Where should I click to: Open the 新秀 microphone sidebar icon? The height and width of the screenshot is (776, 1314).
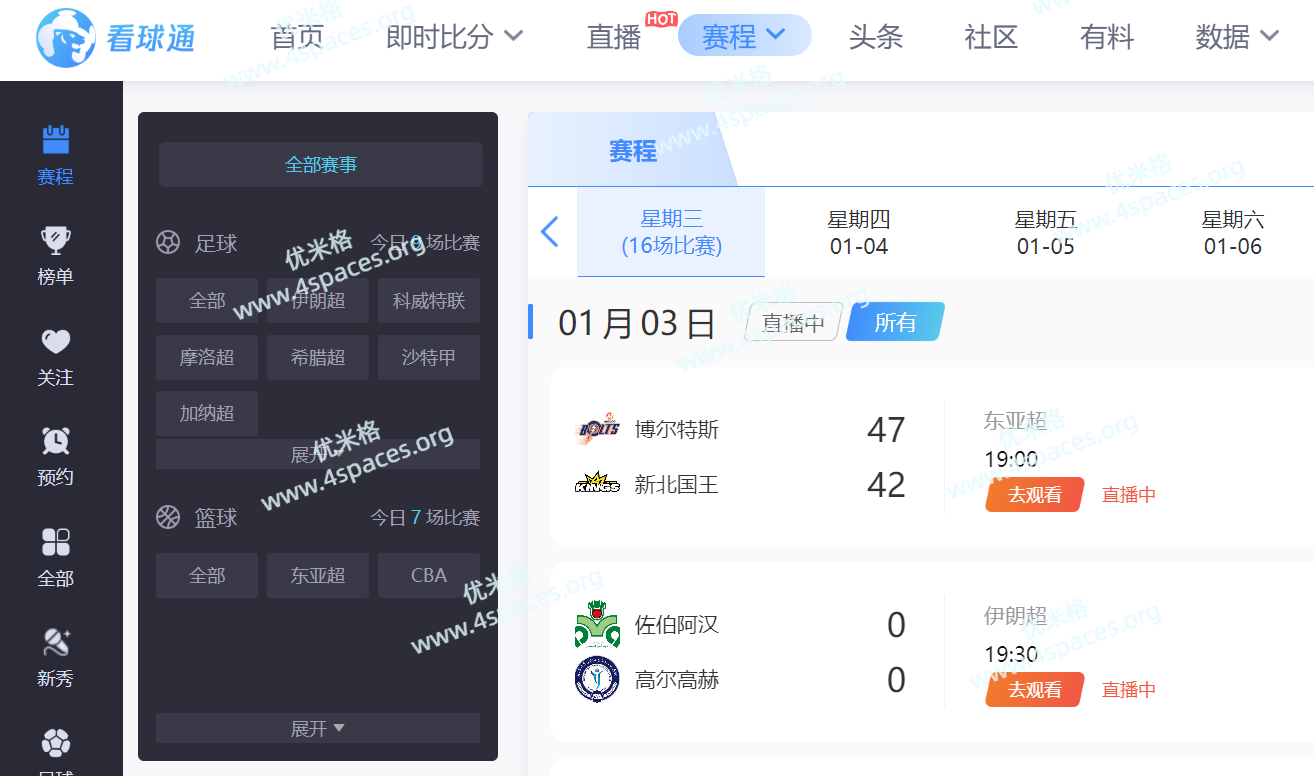(55, 642)
